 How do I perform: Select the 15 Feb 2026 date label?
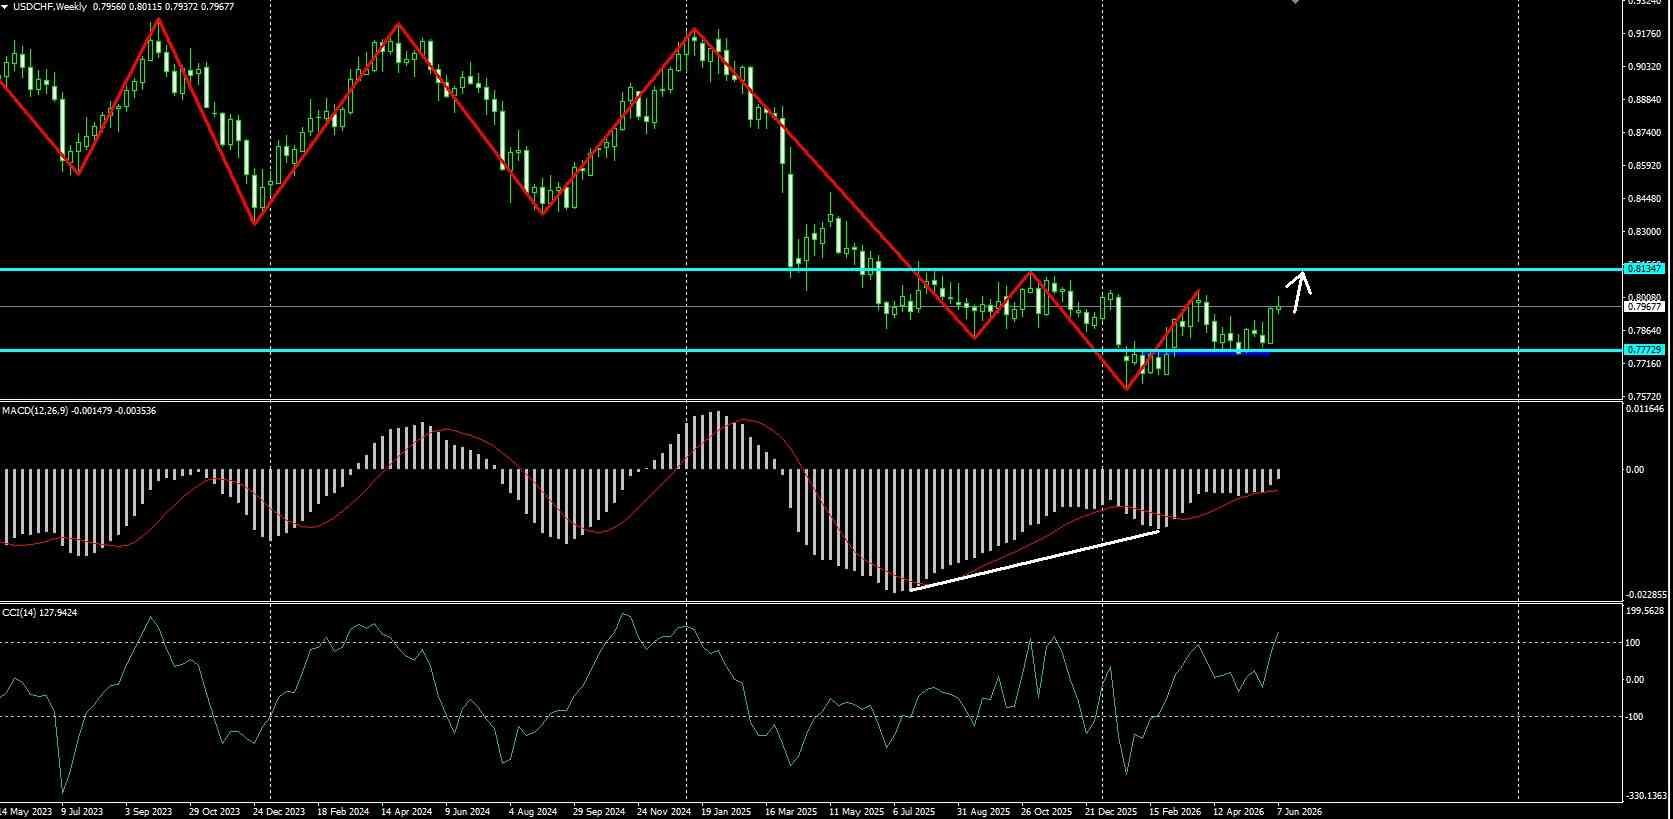(1175, 812)
